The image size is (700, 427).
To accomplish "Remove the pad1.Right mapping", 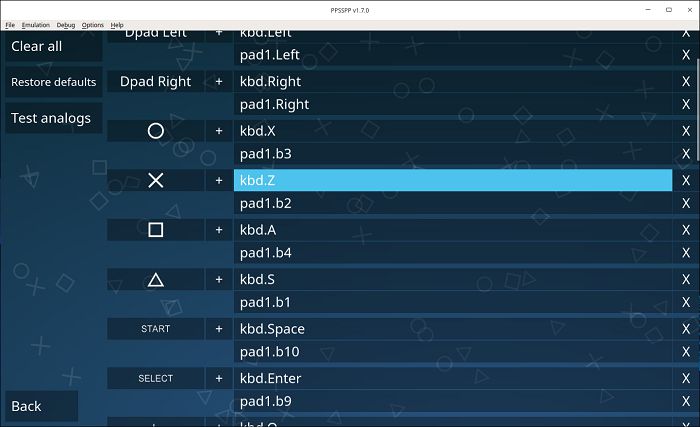I will click(686, 104).
